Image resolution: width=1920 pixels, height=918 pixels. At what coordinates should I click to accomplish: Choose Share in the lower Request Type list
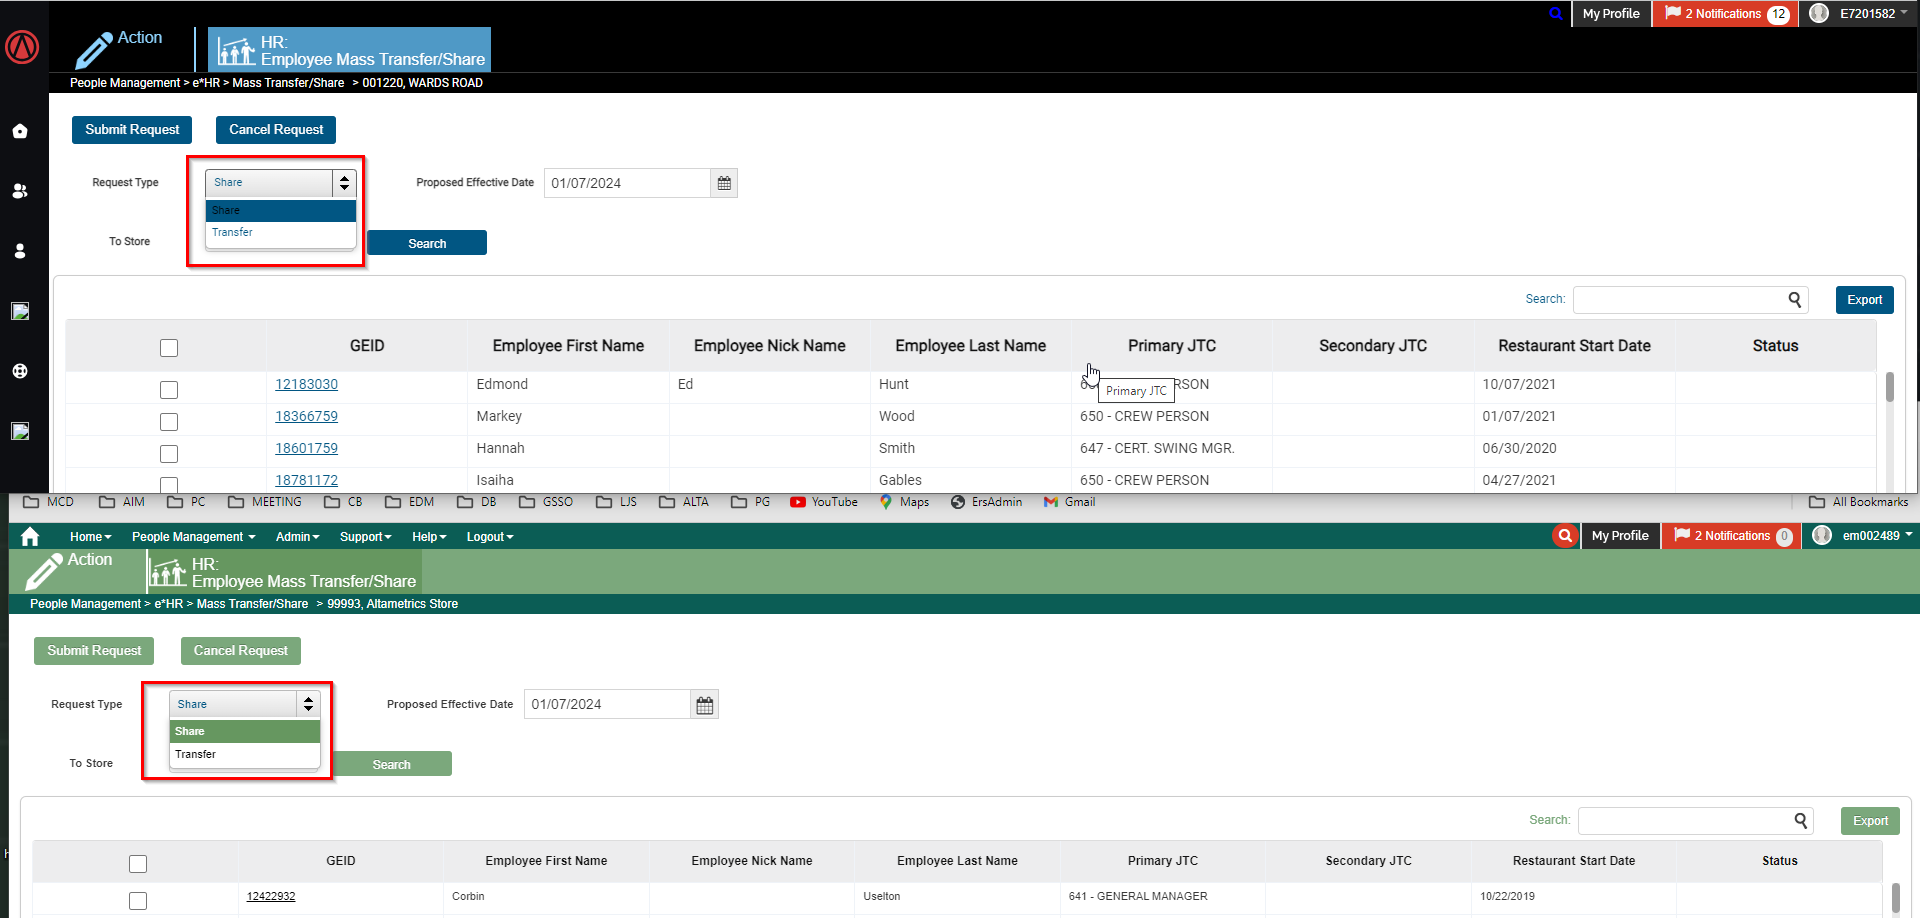245,732
